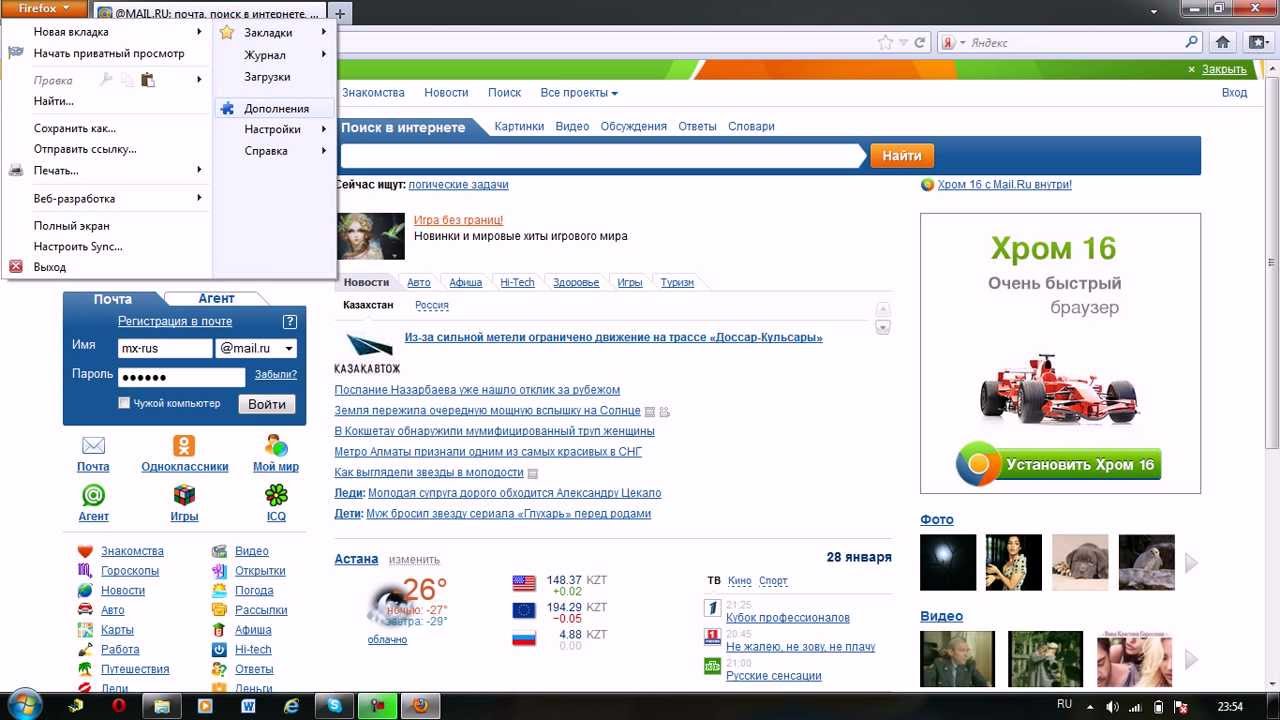Open Почта envelope icon
Image resolution: width=1280 pixels, height=720 pixels.
tap(93, 445)
